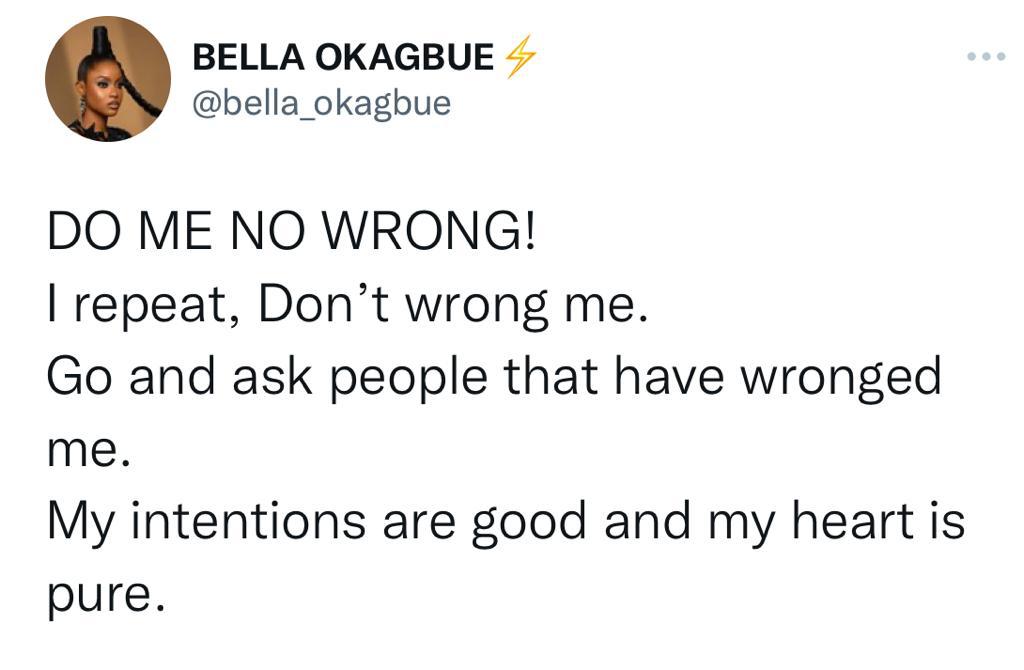
Task: Click the word "ask" in the third line
Action: (x=272, y=377)
